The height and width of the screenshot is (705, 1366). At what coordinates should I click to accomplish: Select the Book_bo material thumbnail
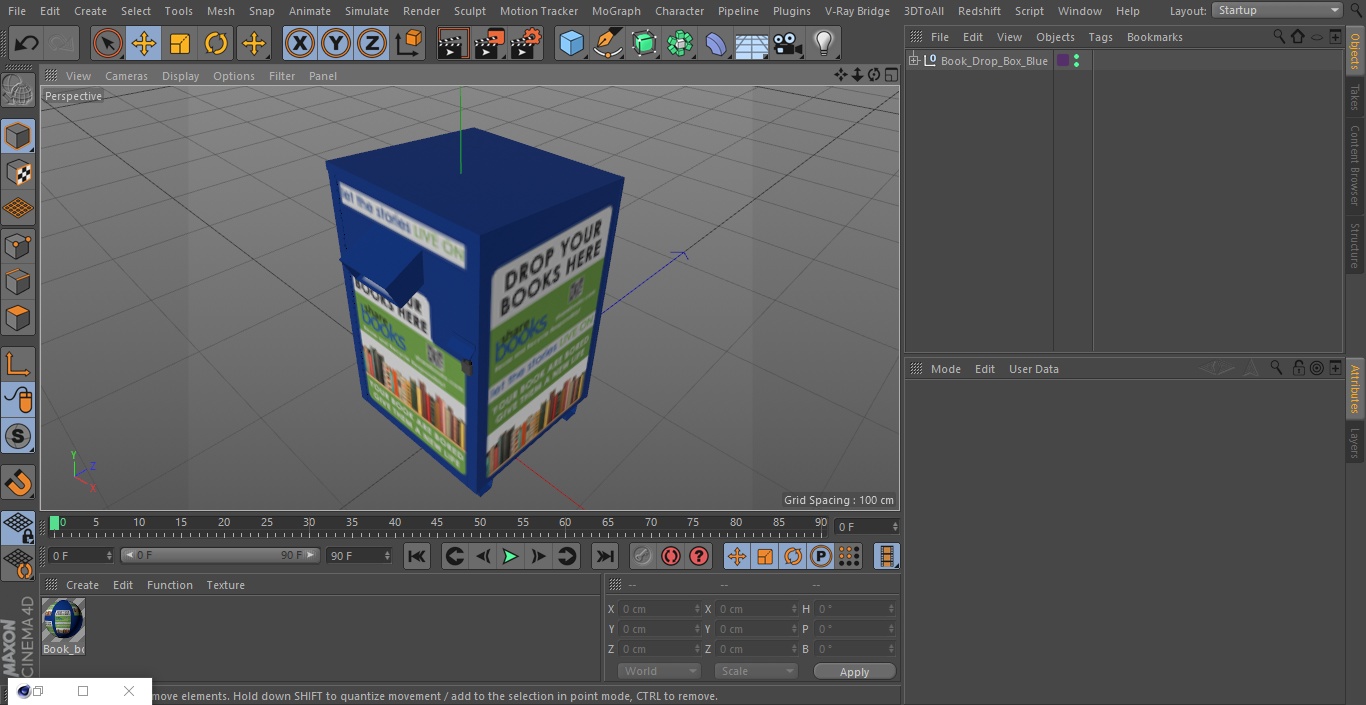63,620
